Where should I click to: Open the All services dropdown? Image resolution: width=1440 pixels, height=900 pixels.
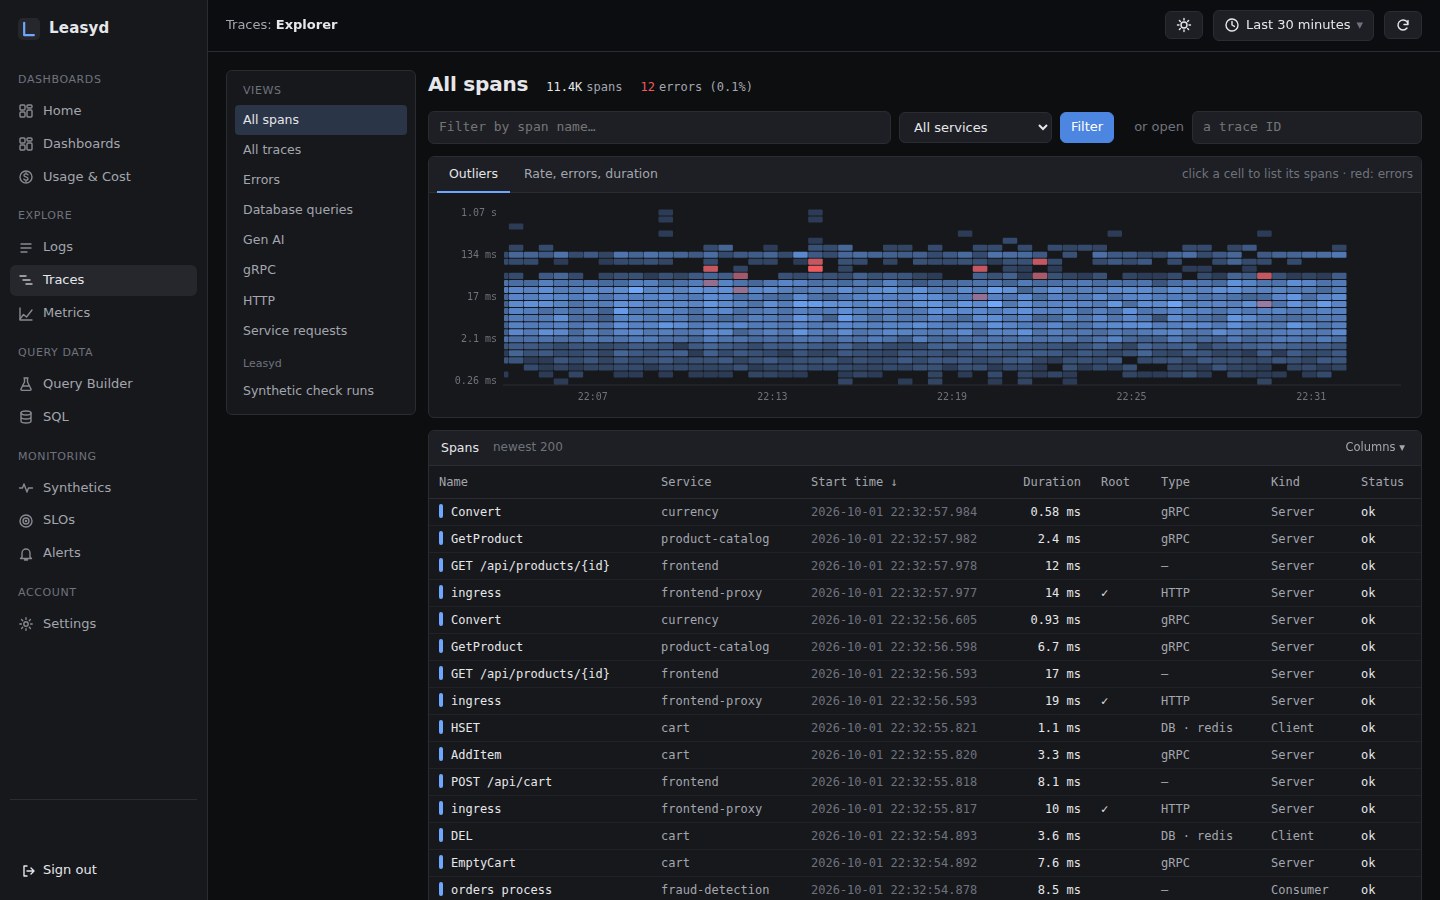point(976,127)
